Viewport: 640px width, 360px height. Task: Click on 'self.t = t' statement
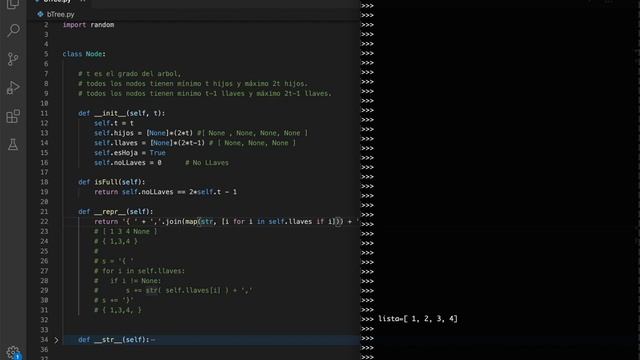pos(114,123)
